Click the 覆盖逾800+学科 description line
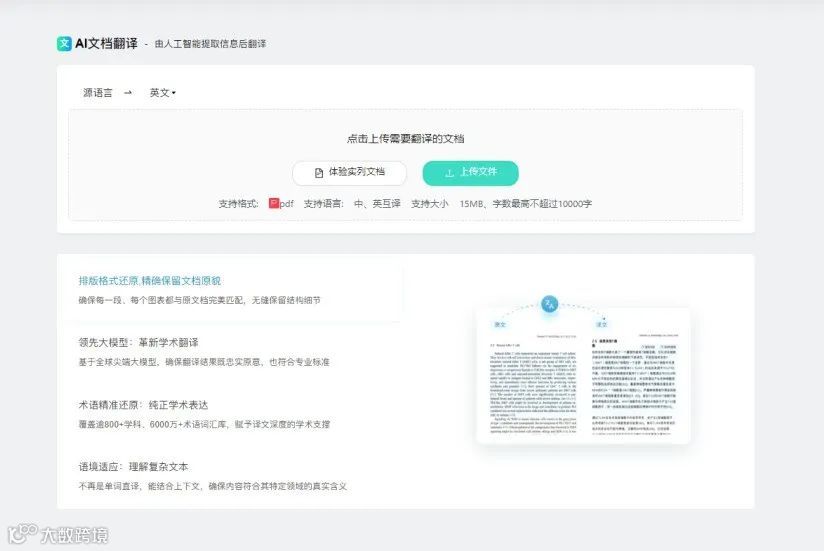Viewport: 824px width, 551px height. 204,424
